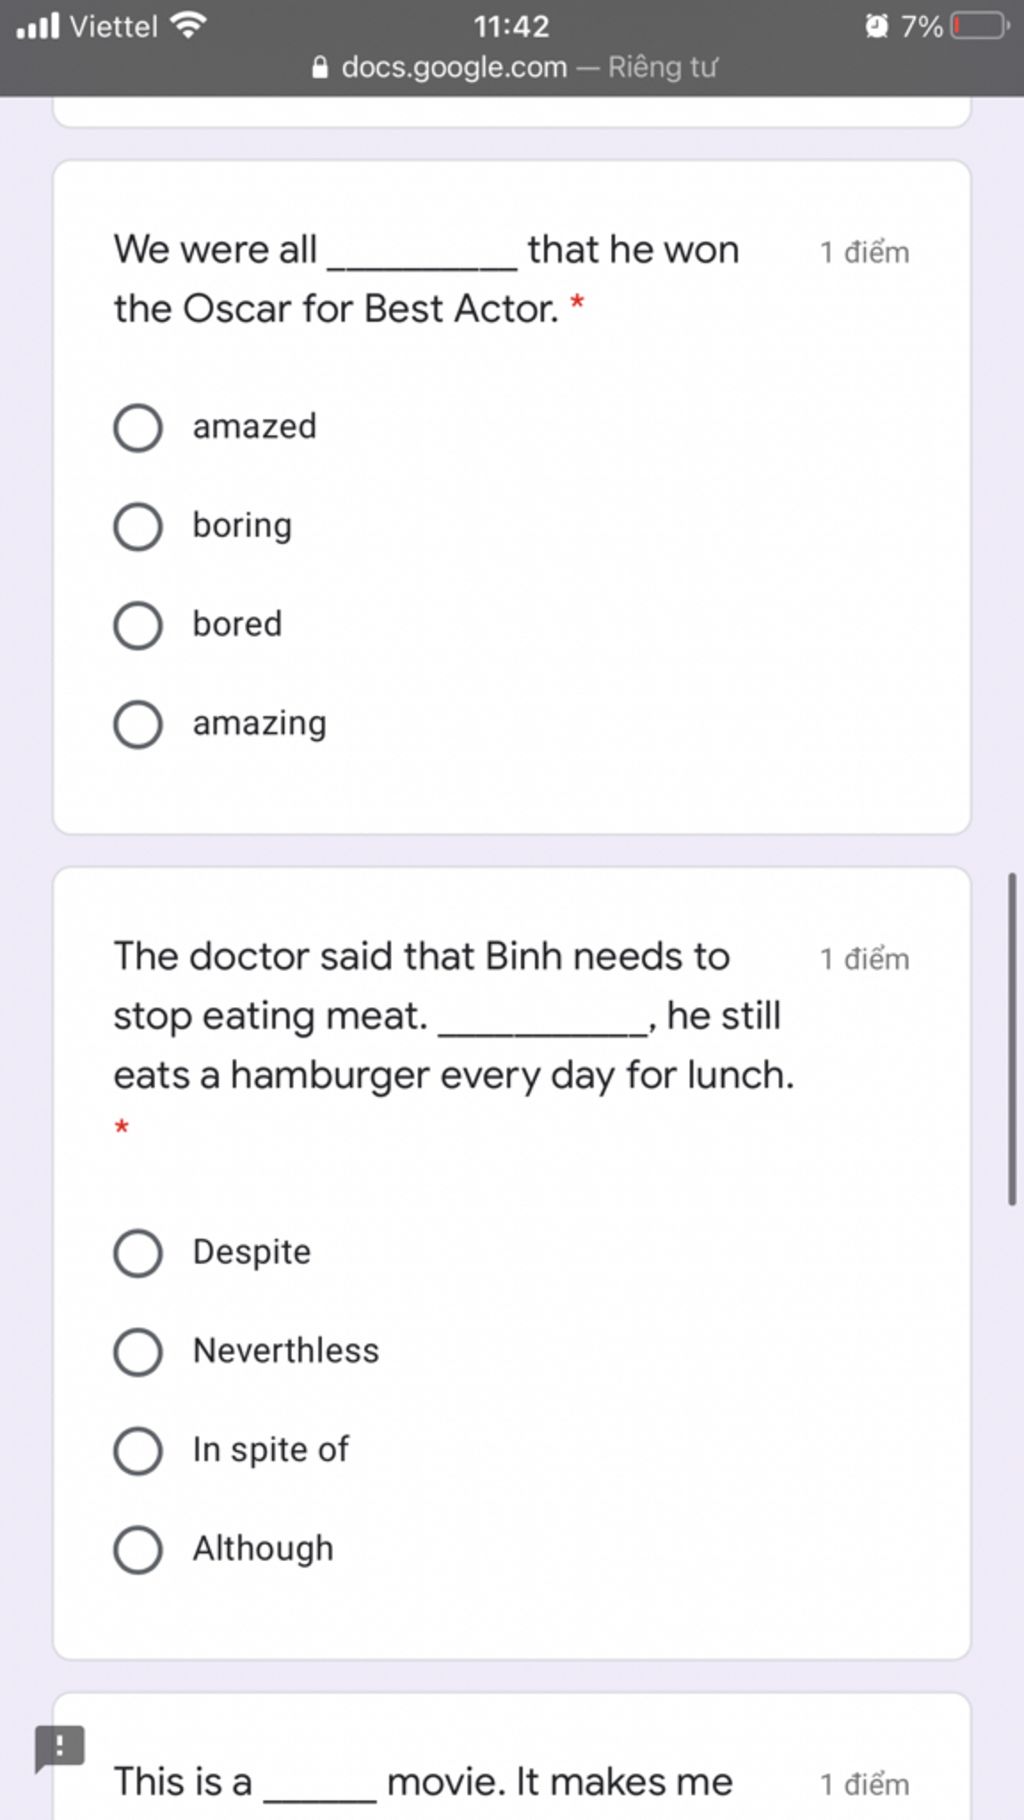
Task: Tap the battery indicator icon
Action: (980, 25)
